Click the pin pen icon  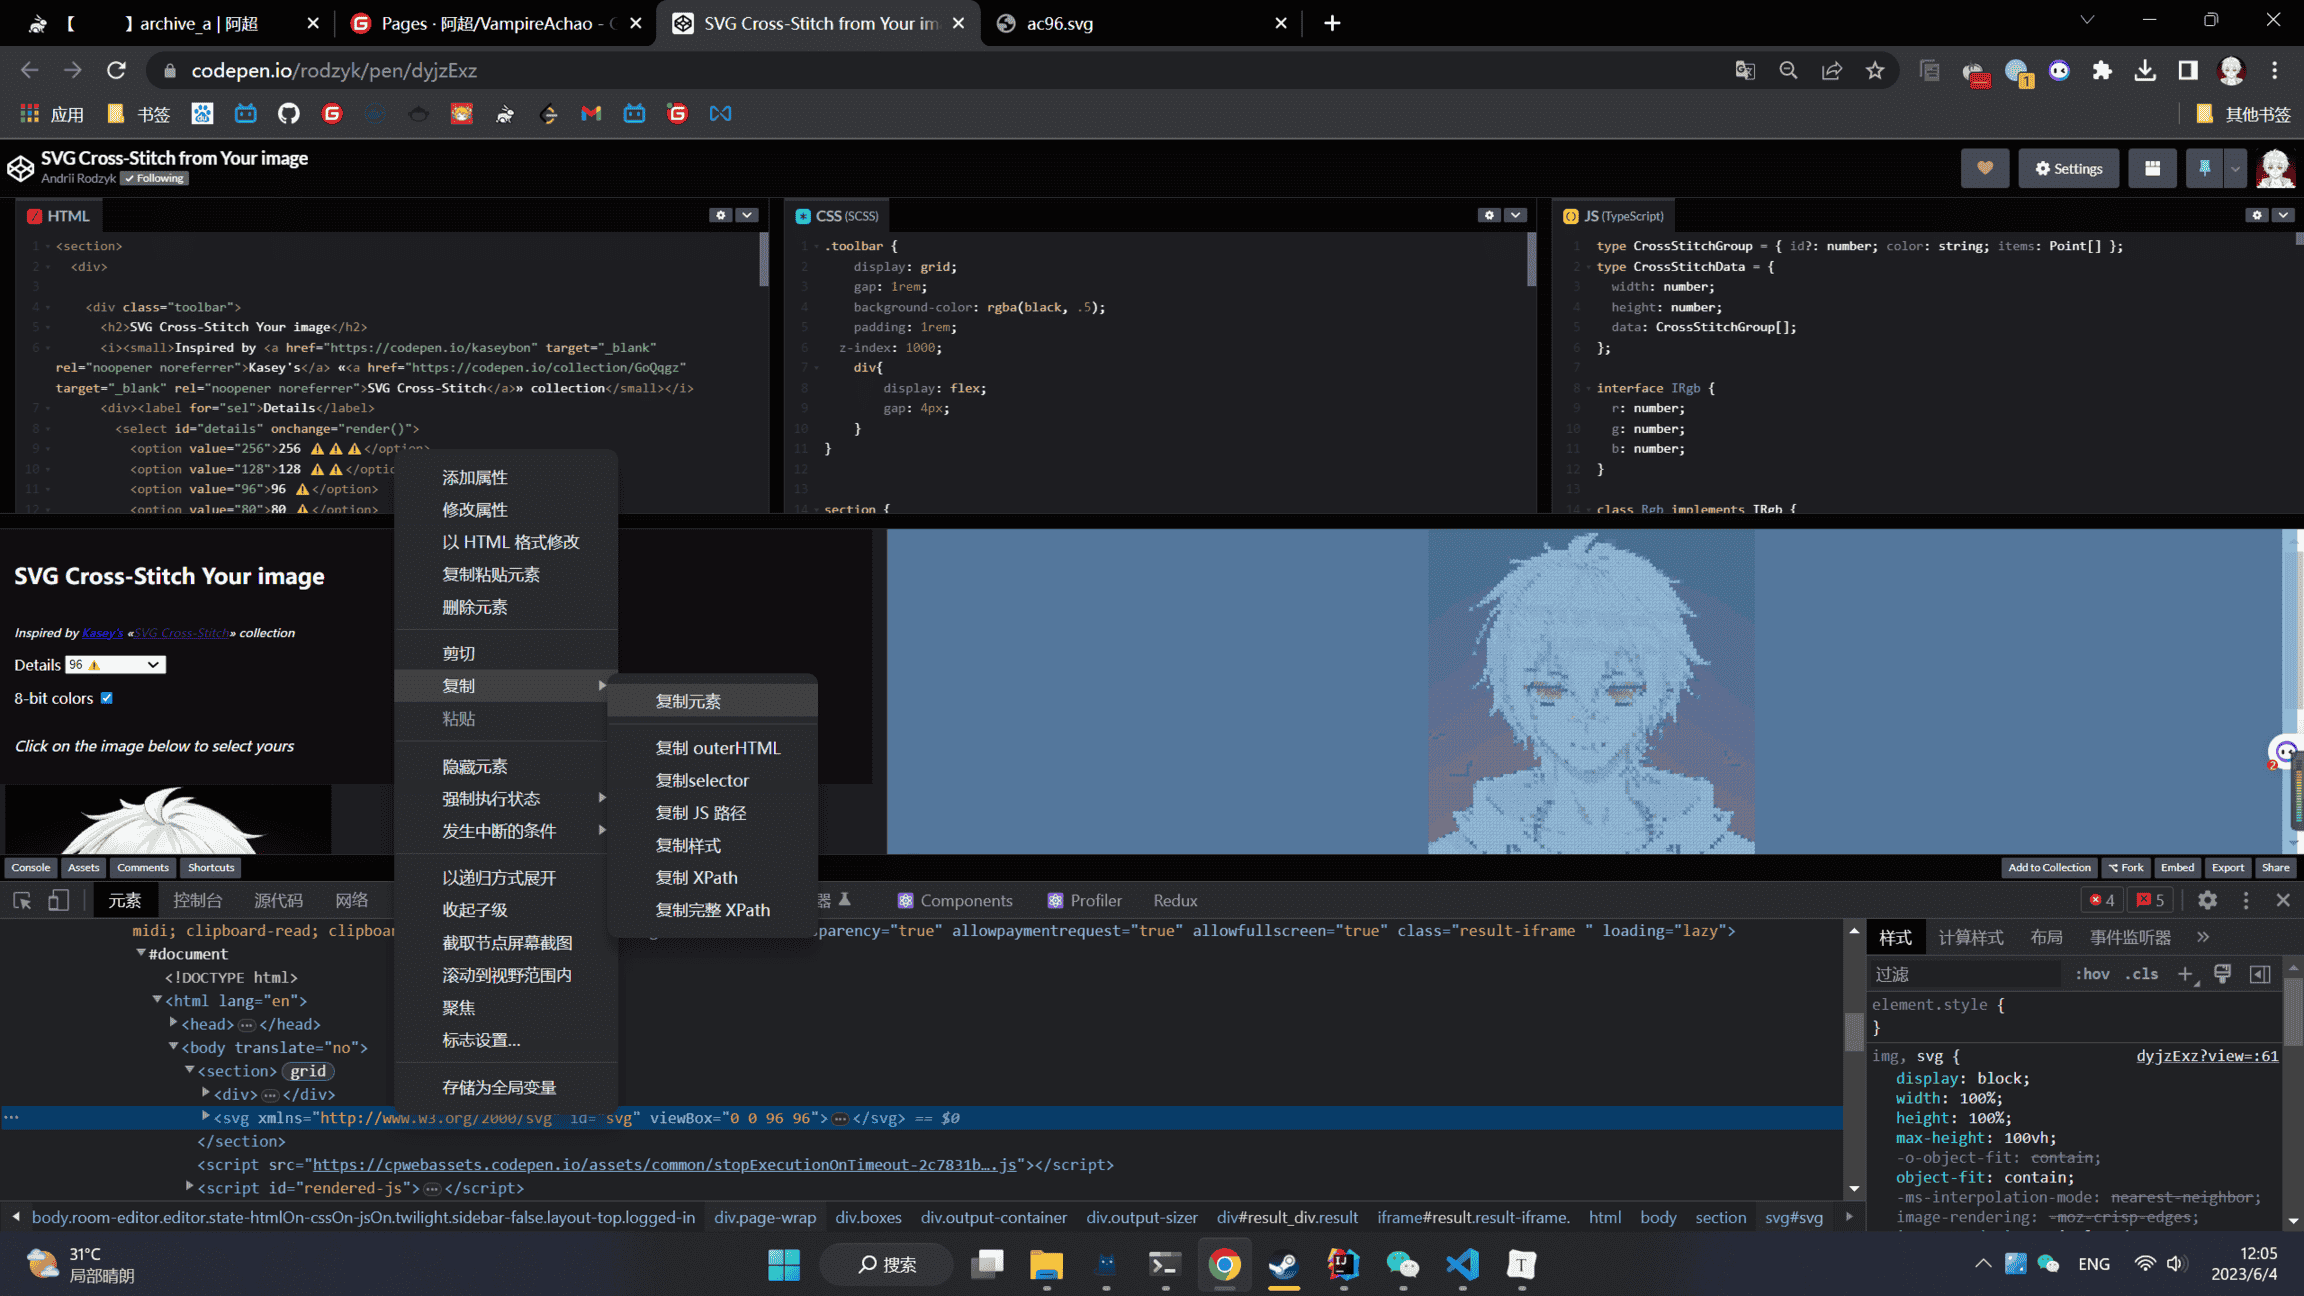point(2204,168)
